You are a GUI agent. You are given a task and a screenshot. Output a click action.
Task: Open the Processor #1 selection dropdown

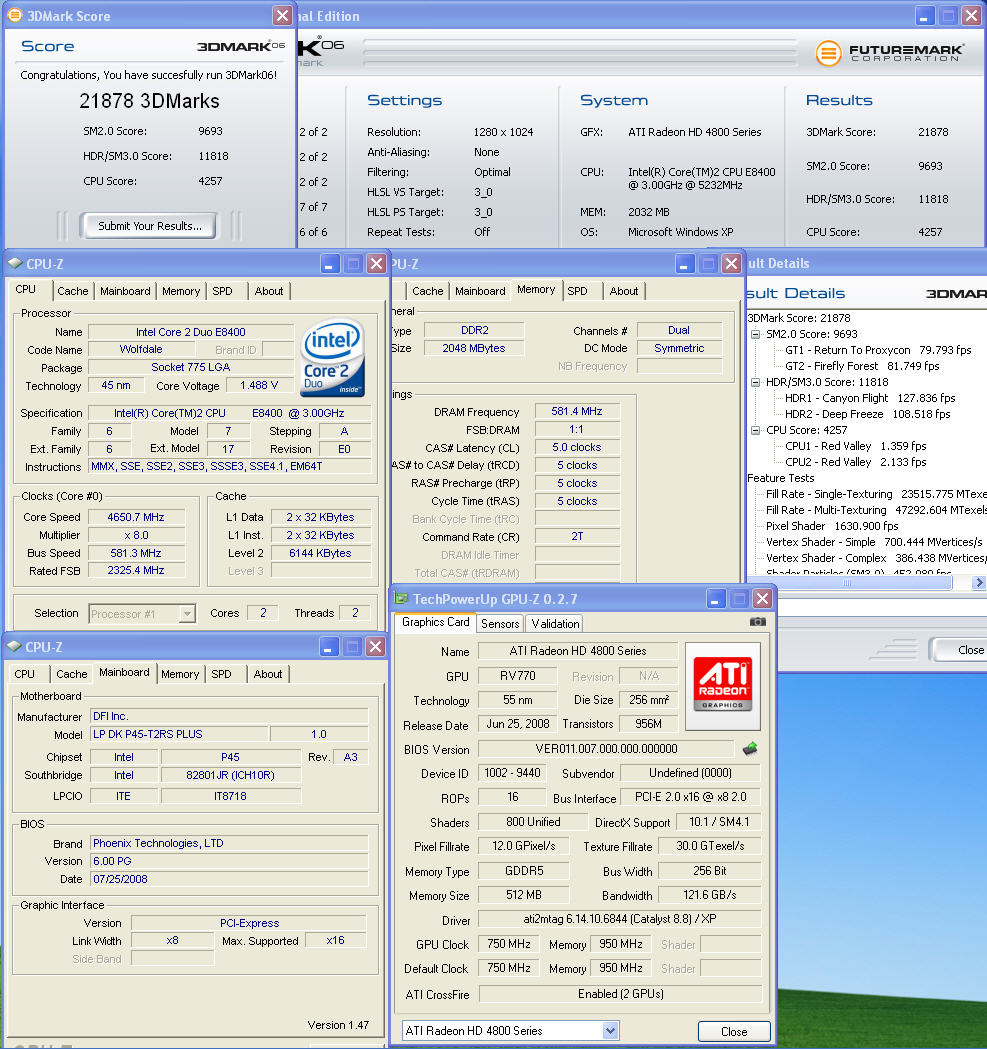[187, 613]
